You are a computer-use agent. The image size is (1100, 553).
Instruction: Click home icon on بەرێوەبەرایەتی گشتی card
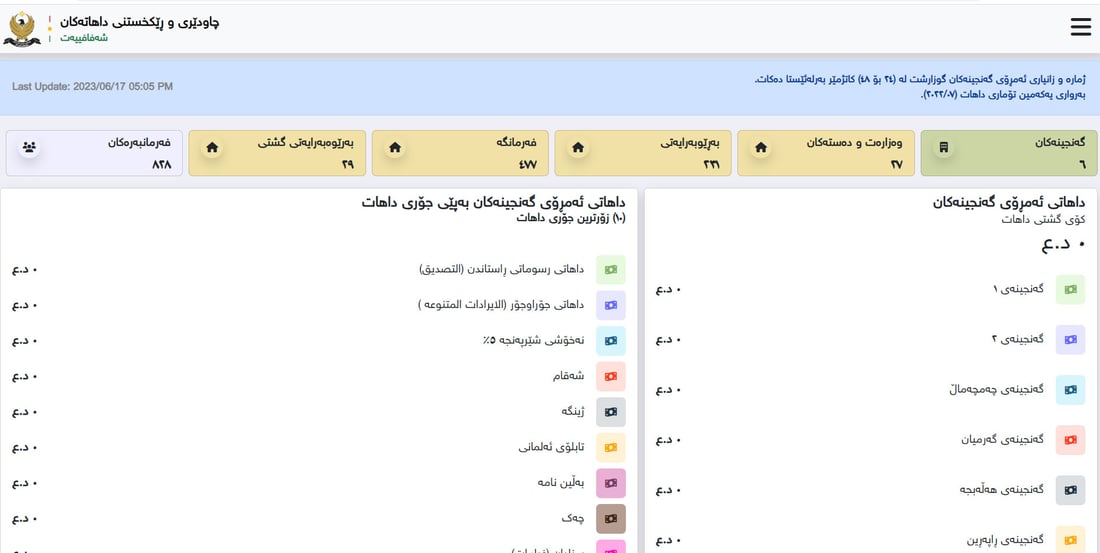click(212, 147)
